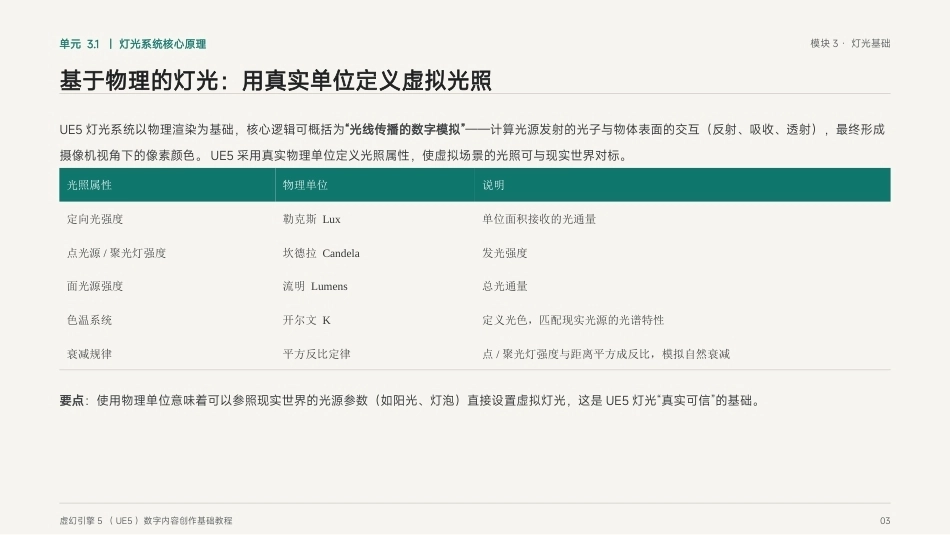Click the quoted phrase '真实可信'

pos(685,400)
